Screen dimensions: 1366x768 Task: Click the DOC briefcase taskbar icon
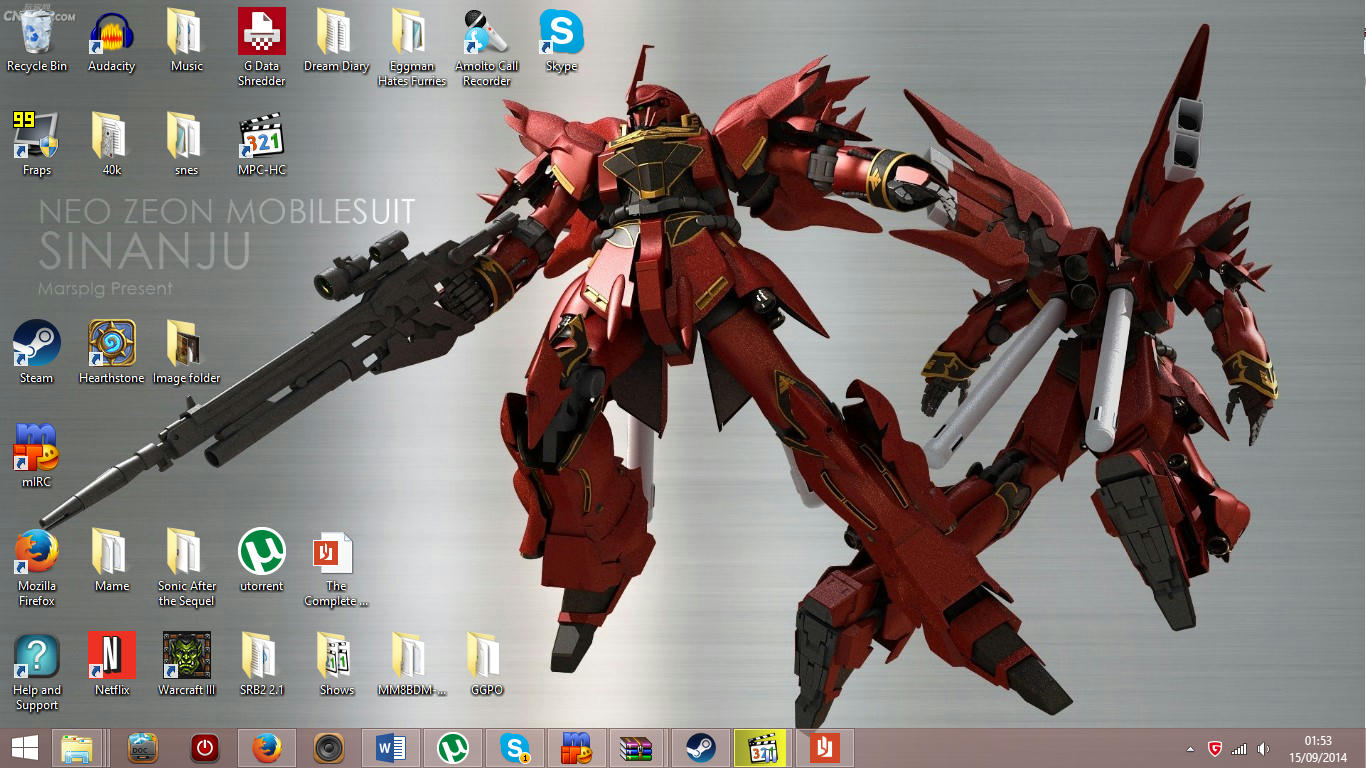pyautogui.click(x=143, y=748)
